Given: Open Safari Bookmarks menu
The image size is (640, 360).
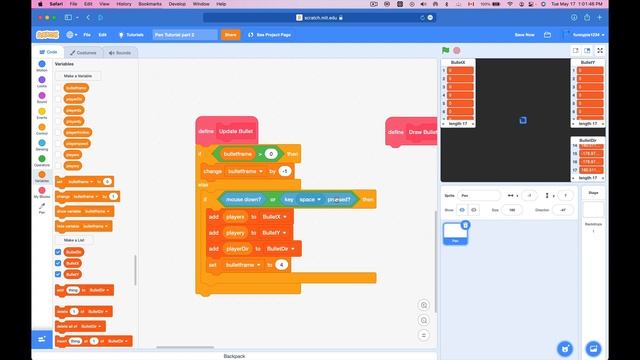Looking at the screenshot, I should coord(150,4).
